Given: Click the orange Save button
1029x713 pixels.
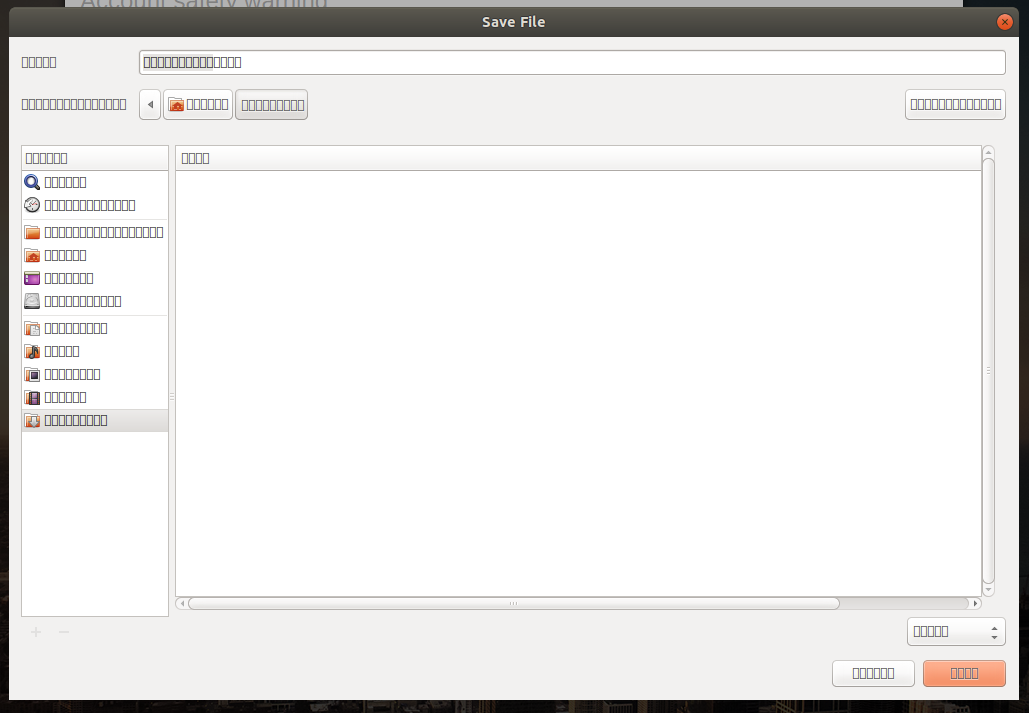Looking at the screenshot, I should point(964,673).
